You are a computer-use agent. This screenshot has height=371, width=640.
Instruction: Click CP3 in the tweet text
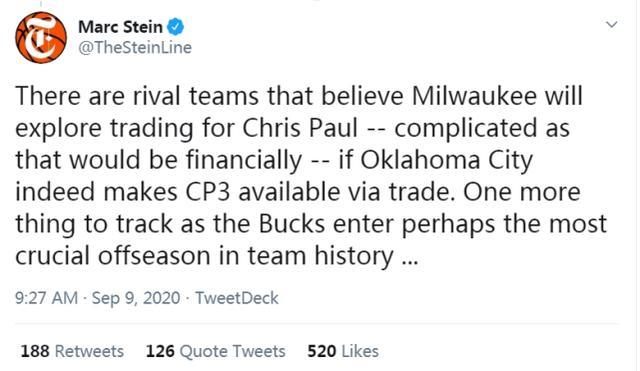click(208, 192)
